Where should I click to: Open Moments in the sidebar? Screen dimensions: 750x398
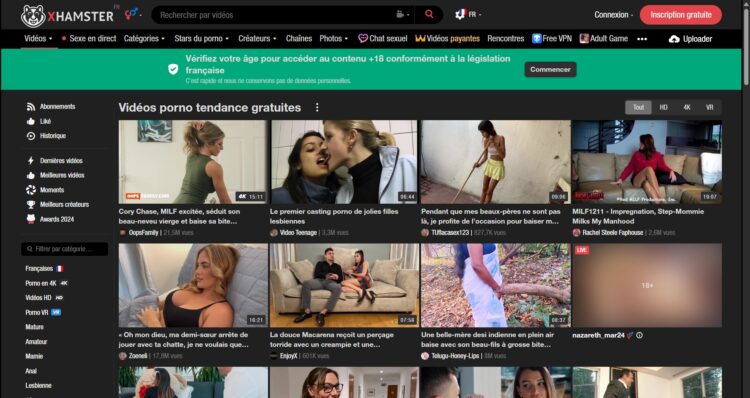tap(45, 190)
